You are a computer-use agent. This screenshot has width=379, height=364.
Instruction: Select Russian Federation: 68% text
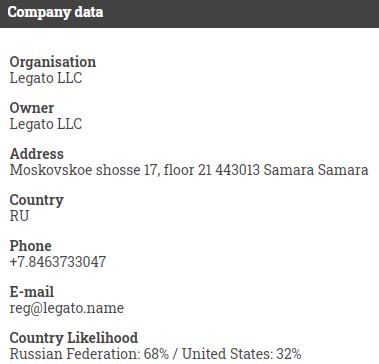click(89, 354)
